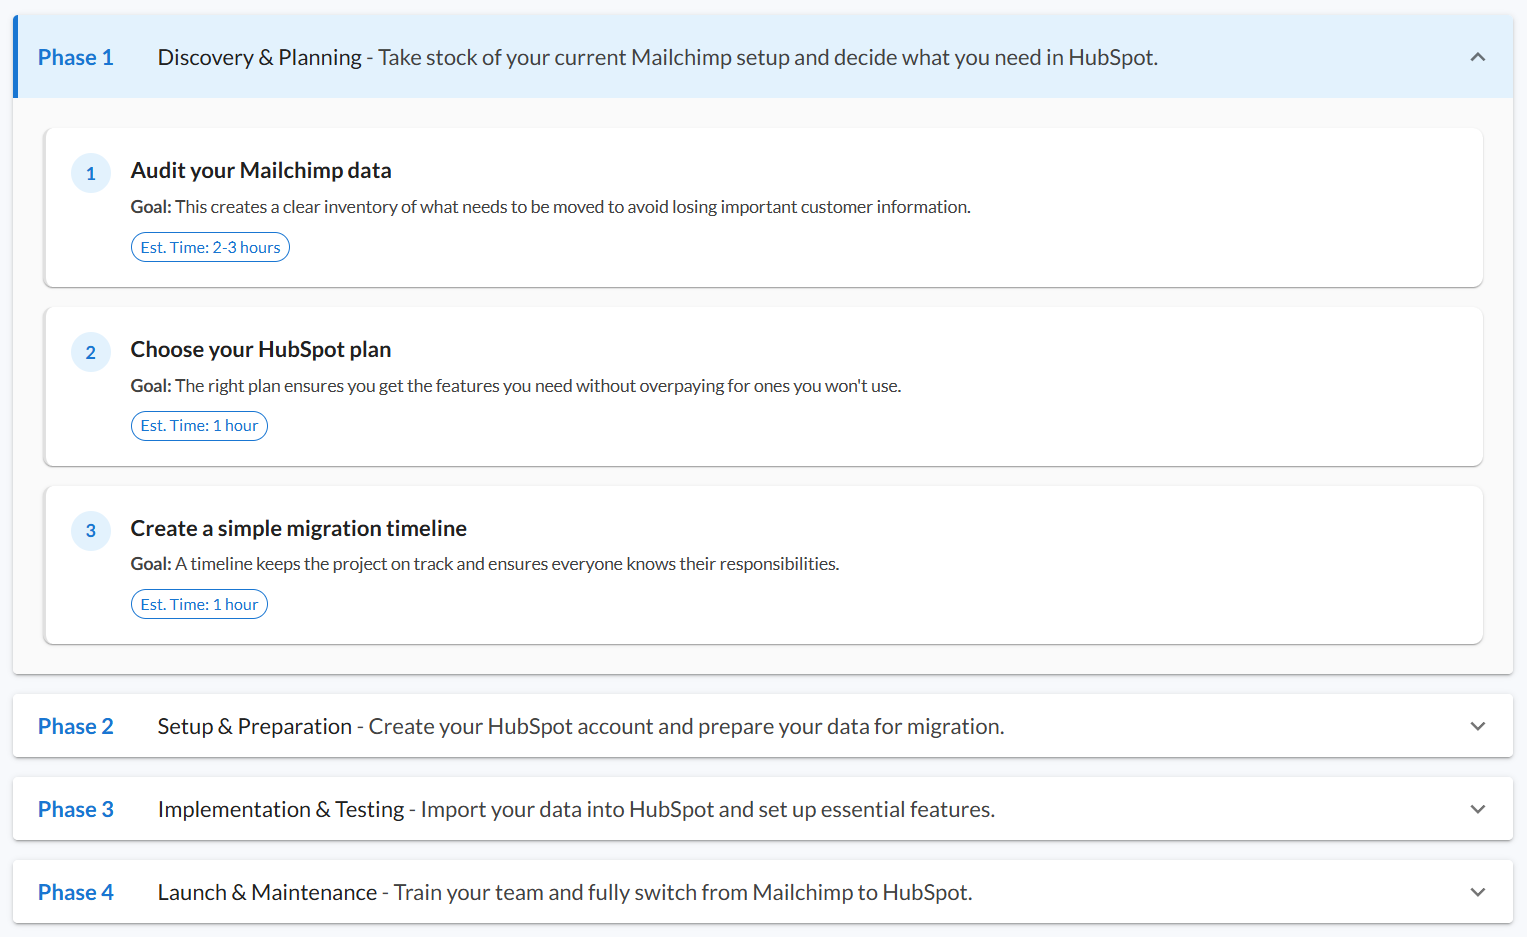This screenshot has height=937, width=1527.
Task: Expand the Implementation & Testing phase
Action: click(700, 808)
